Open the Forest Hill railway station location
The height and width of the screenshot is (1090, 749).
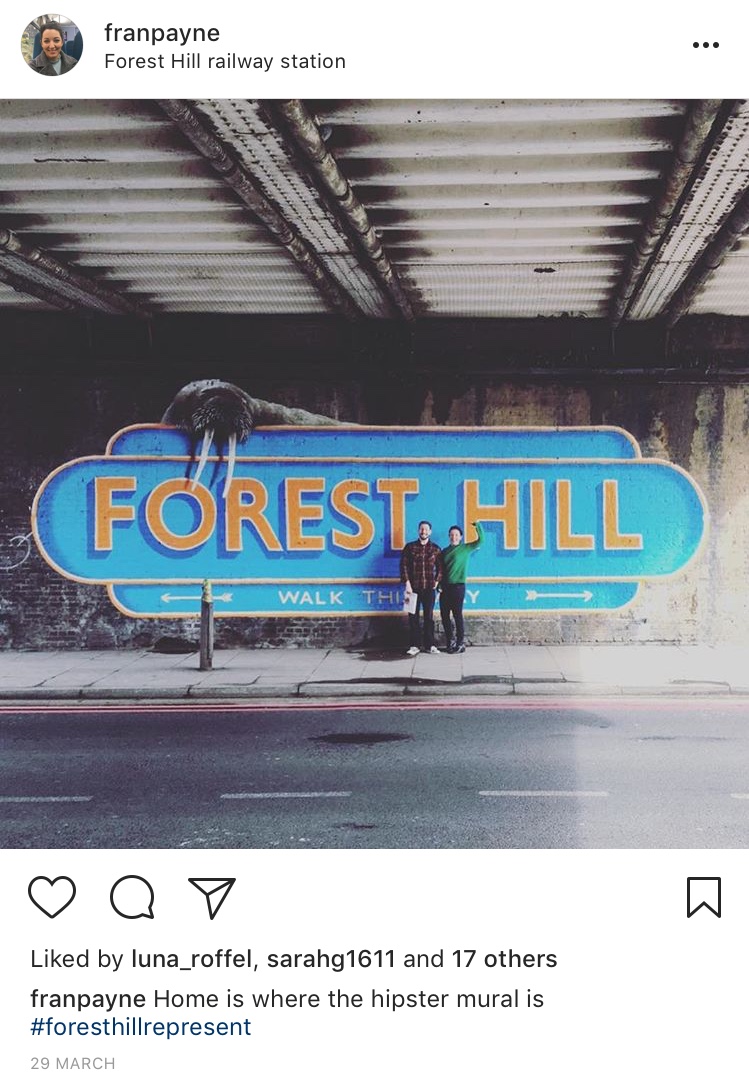click(x=225, y=61)
